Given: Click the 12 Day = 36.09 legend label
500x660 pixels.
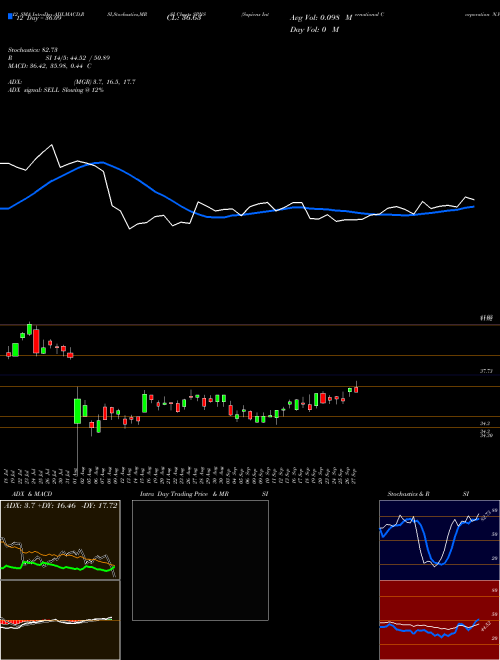Looking at the screenshot, I should point(38,18).
